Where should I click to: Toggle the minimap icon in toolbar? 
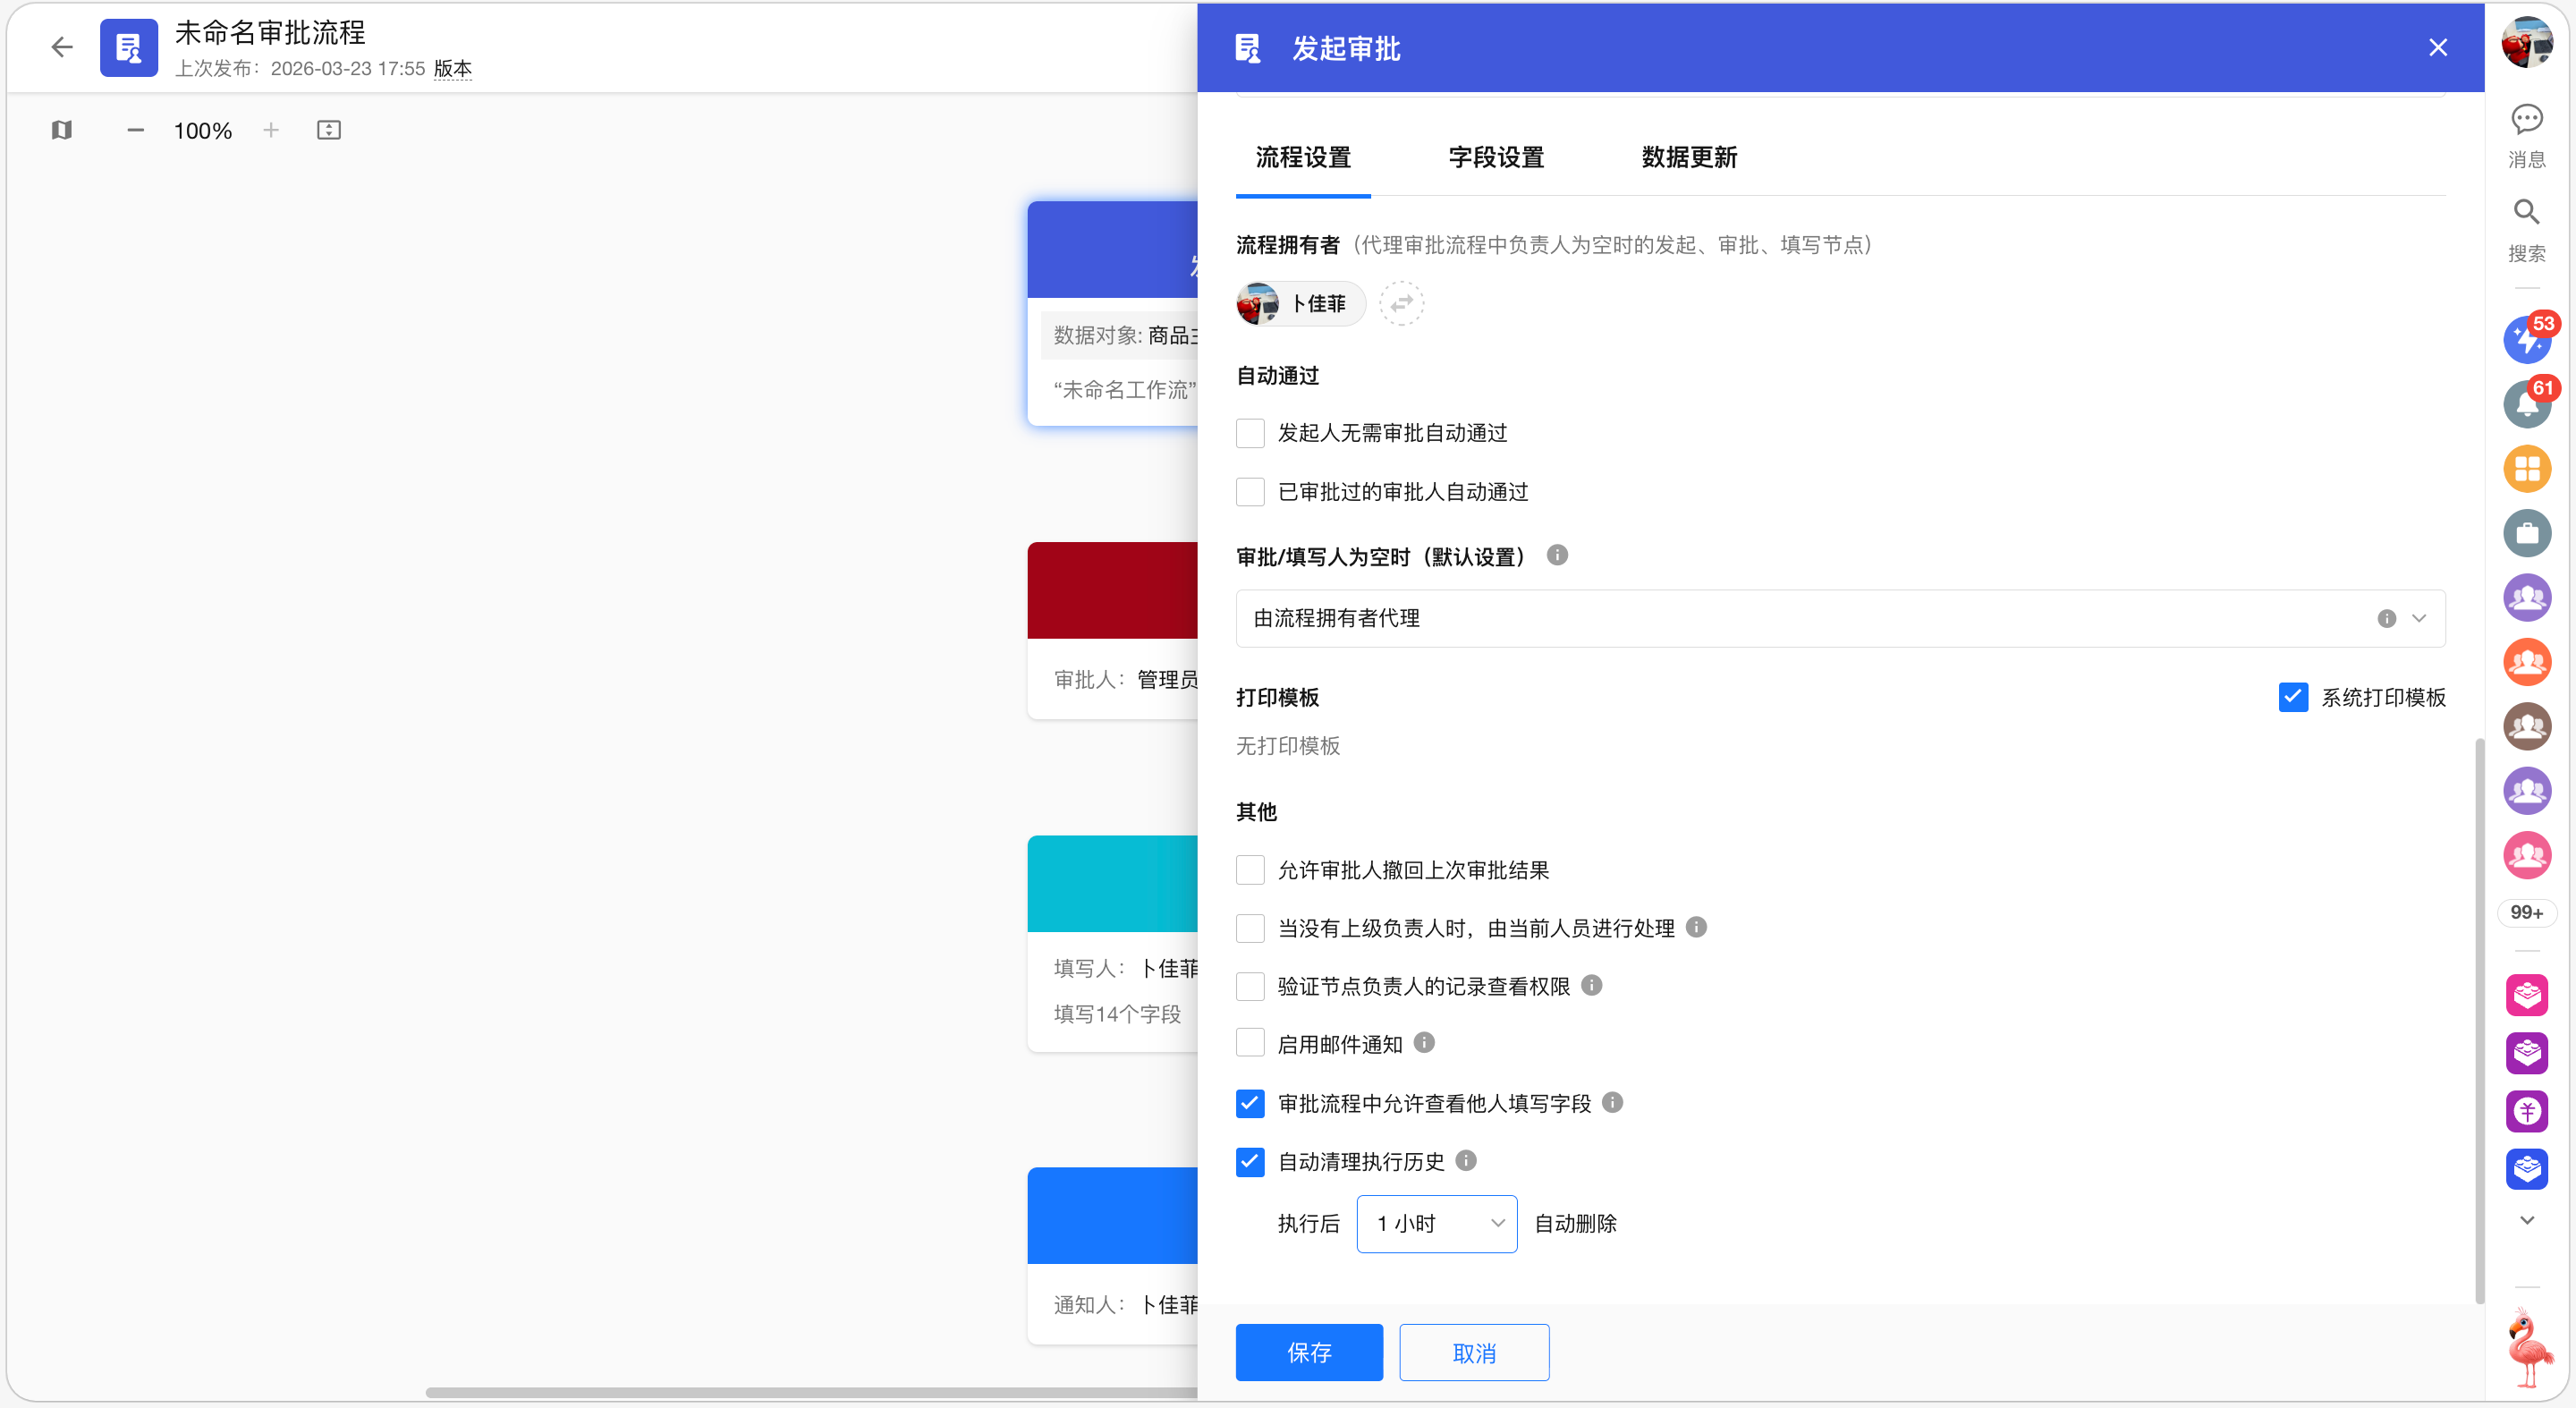point(62,130)
